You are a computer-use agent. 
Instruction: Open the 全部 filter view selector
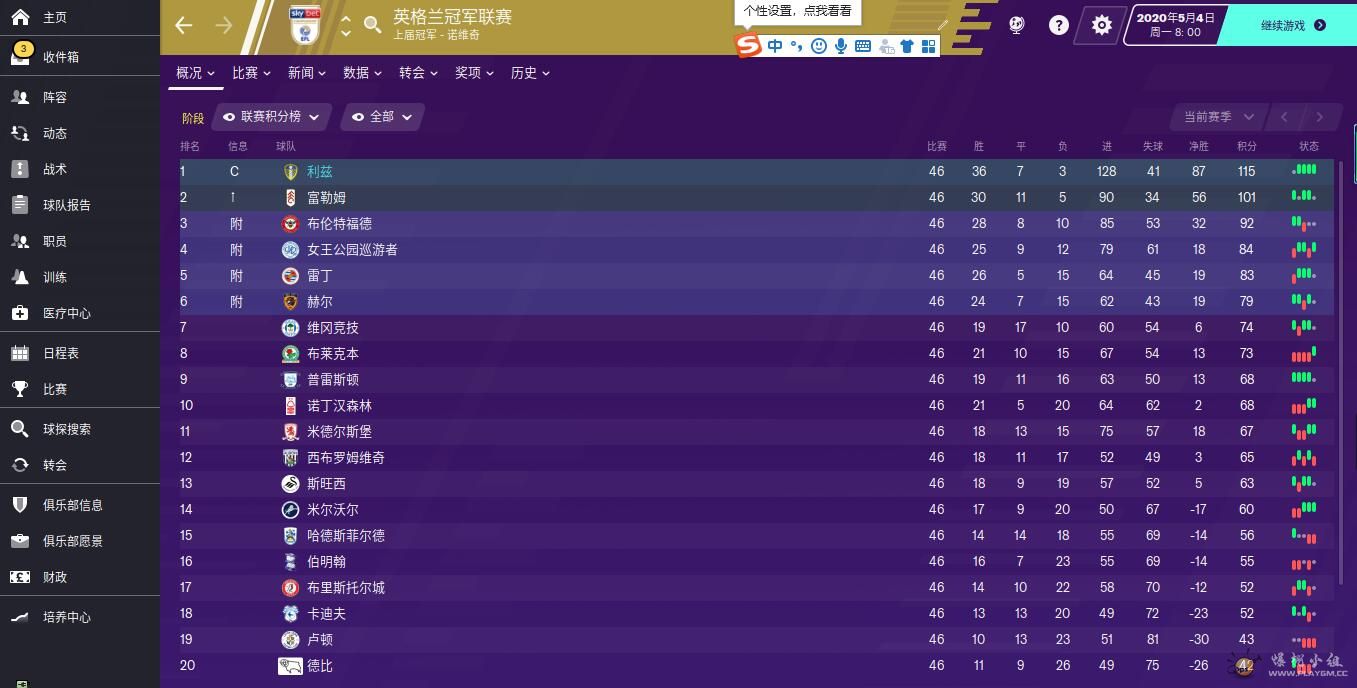click(382, 117)
